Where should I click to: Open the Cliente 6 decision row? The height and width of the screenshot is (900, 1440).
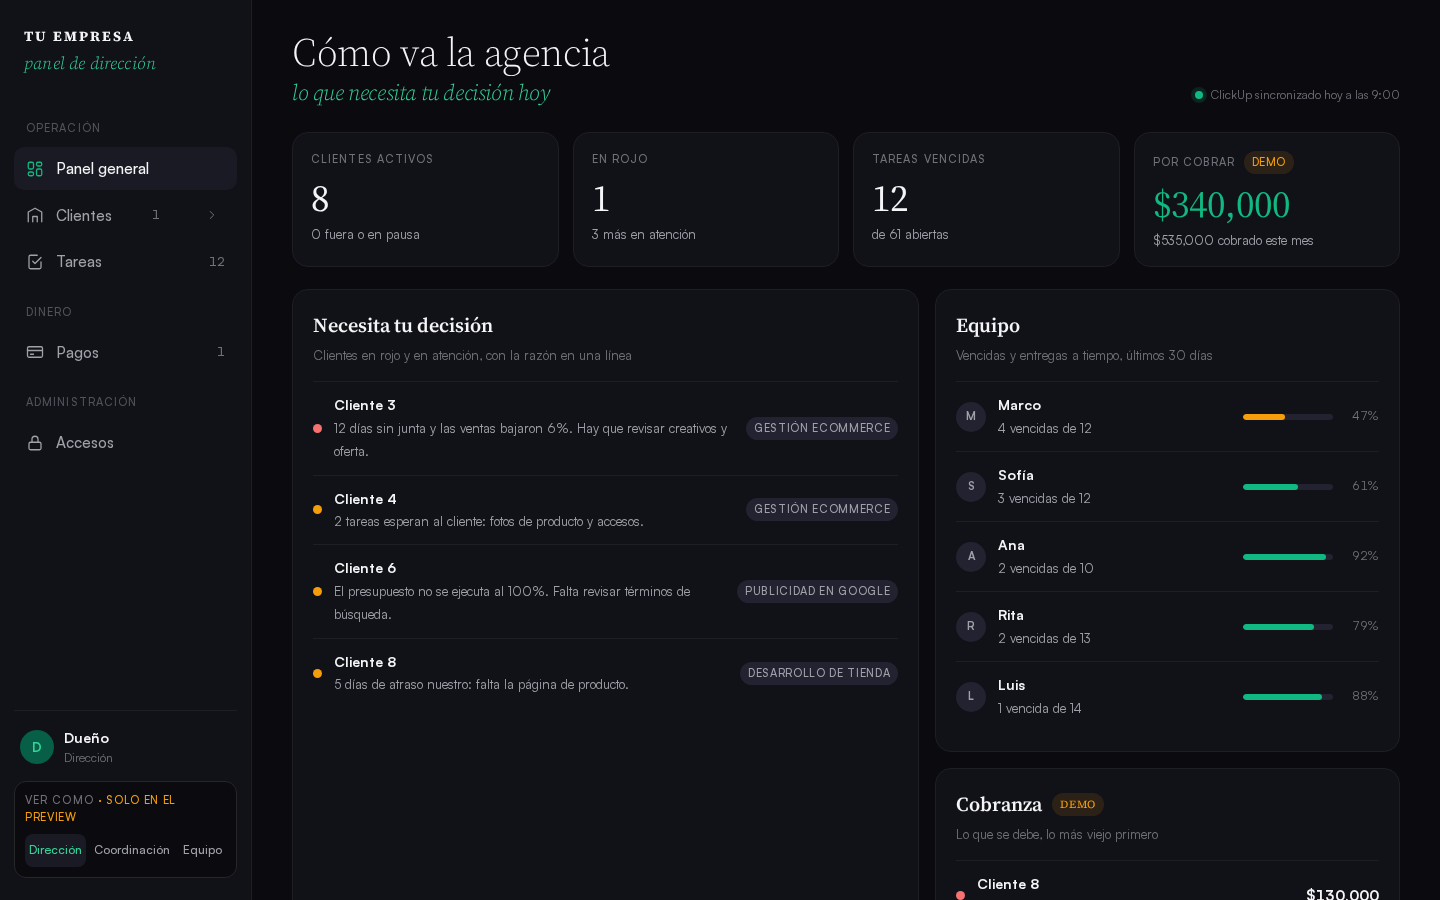point(605,591)
